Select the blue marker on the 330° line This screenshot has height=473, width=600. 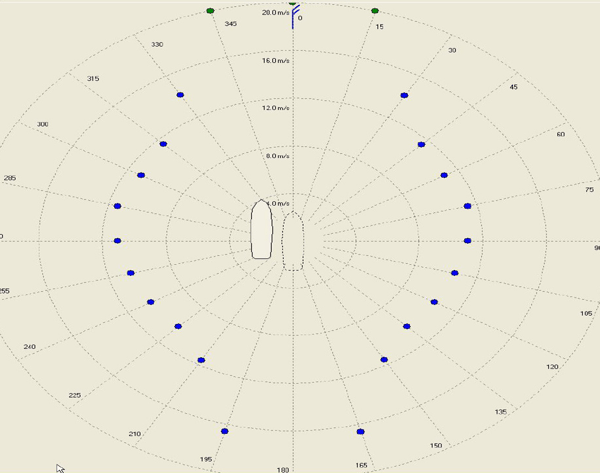click(x=180, y=95)
